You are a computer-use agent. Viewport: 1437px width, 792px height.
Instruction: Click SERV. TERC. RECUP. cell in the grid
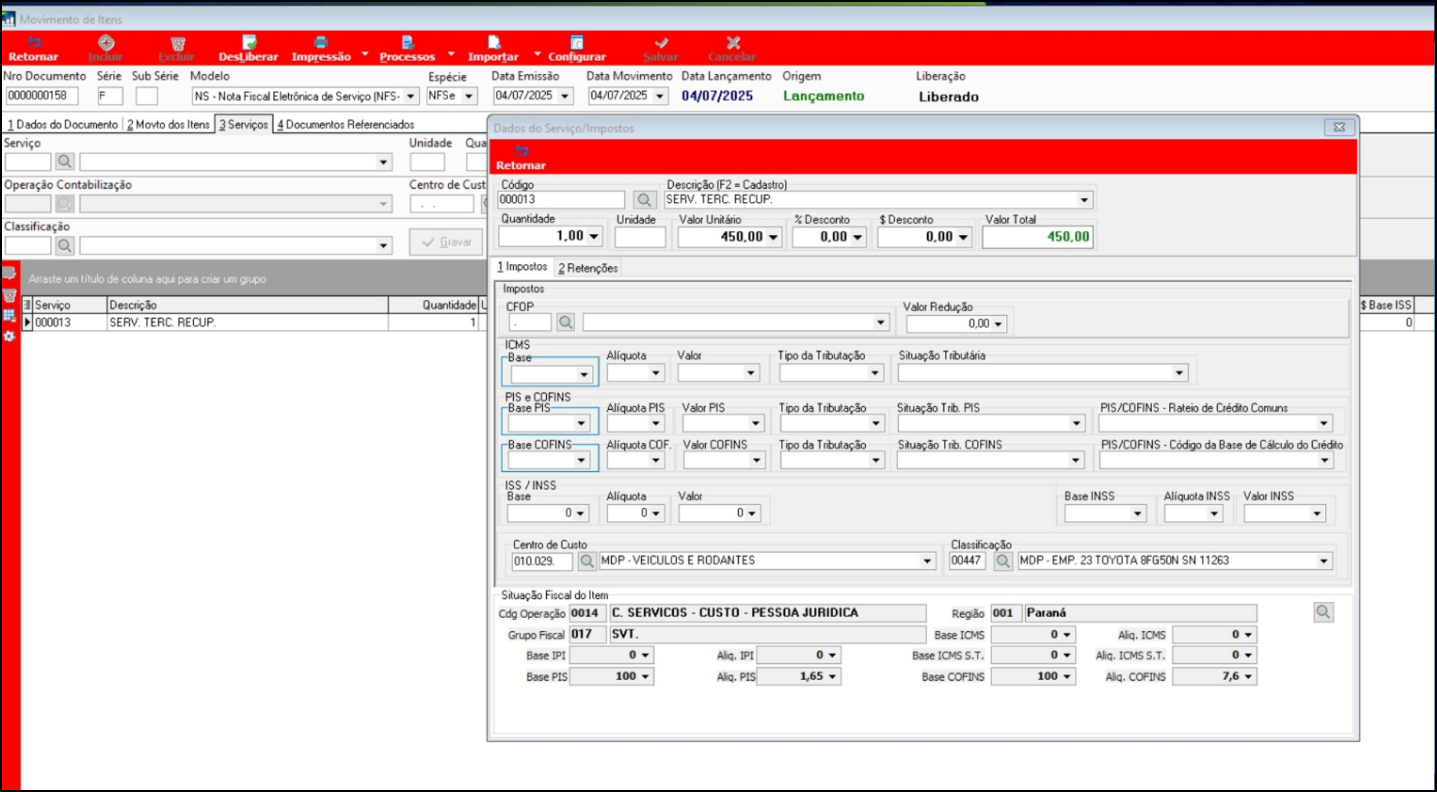(247, 323)
